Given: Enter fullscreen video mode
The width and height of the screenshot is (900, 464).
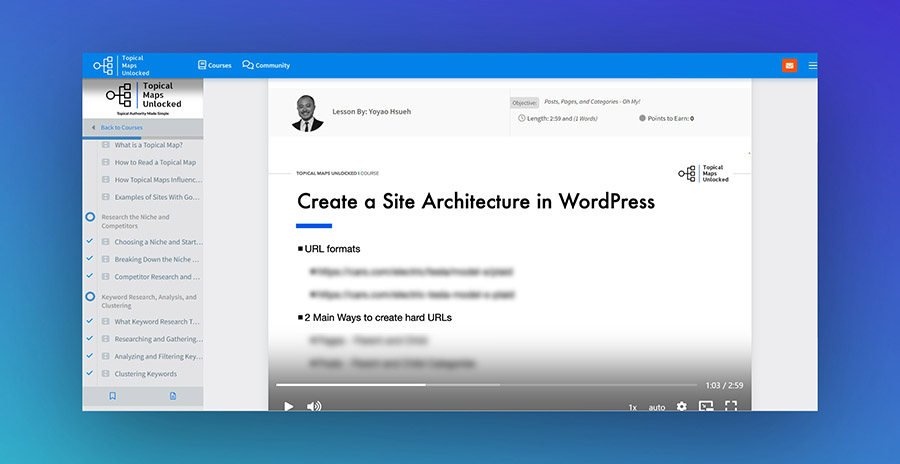Looking at the screenshot, I should click(x=731, y=406).
